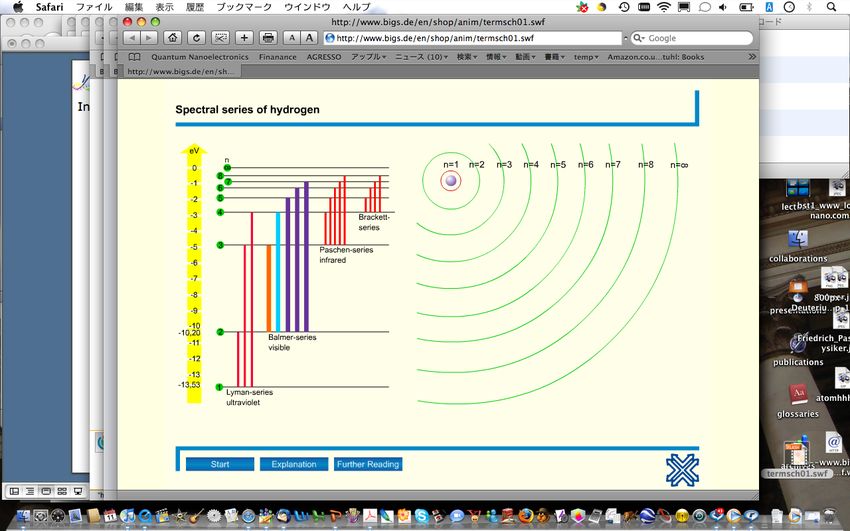Open the 表示 menu
The height and width of the screenshot is (531, 850).
[165, 7]
